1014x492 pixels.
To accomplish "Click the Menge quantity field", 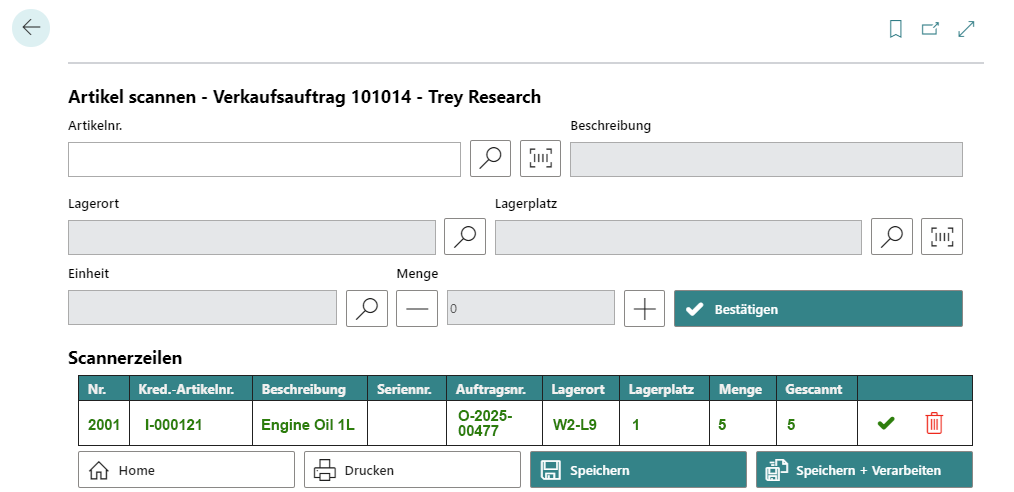I will pyautogui.click(x=531, y=308).
